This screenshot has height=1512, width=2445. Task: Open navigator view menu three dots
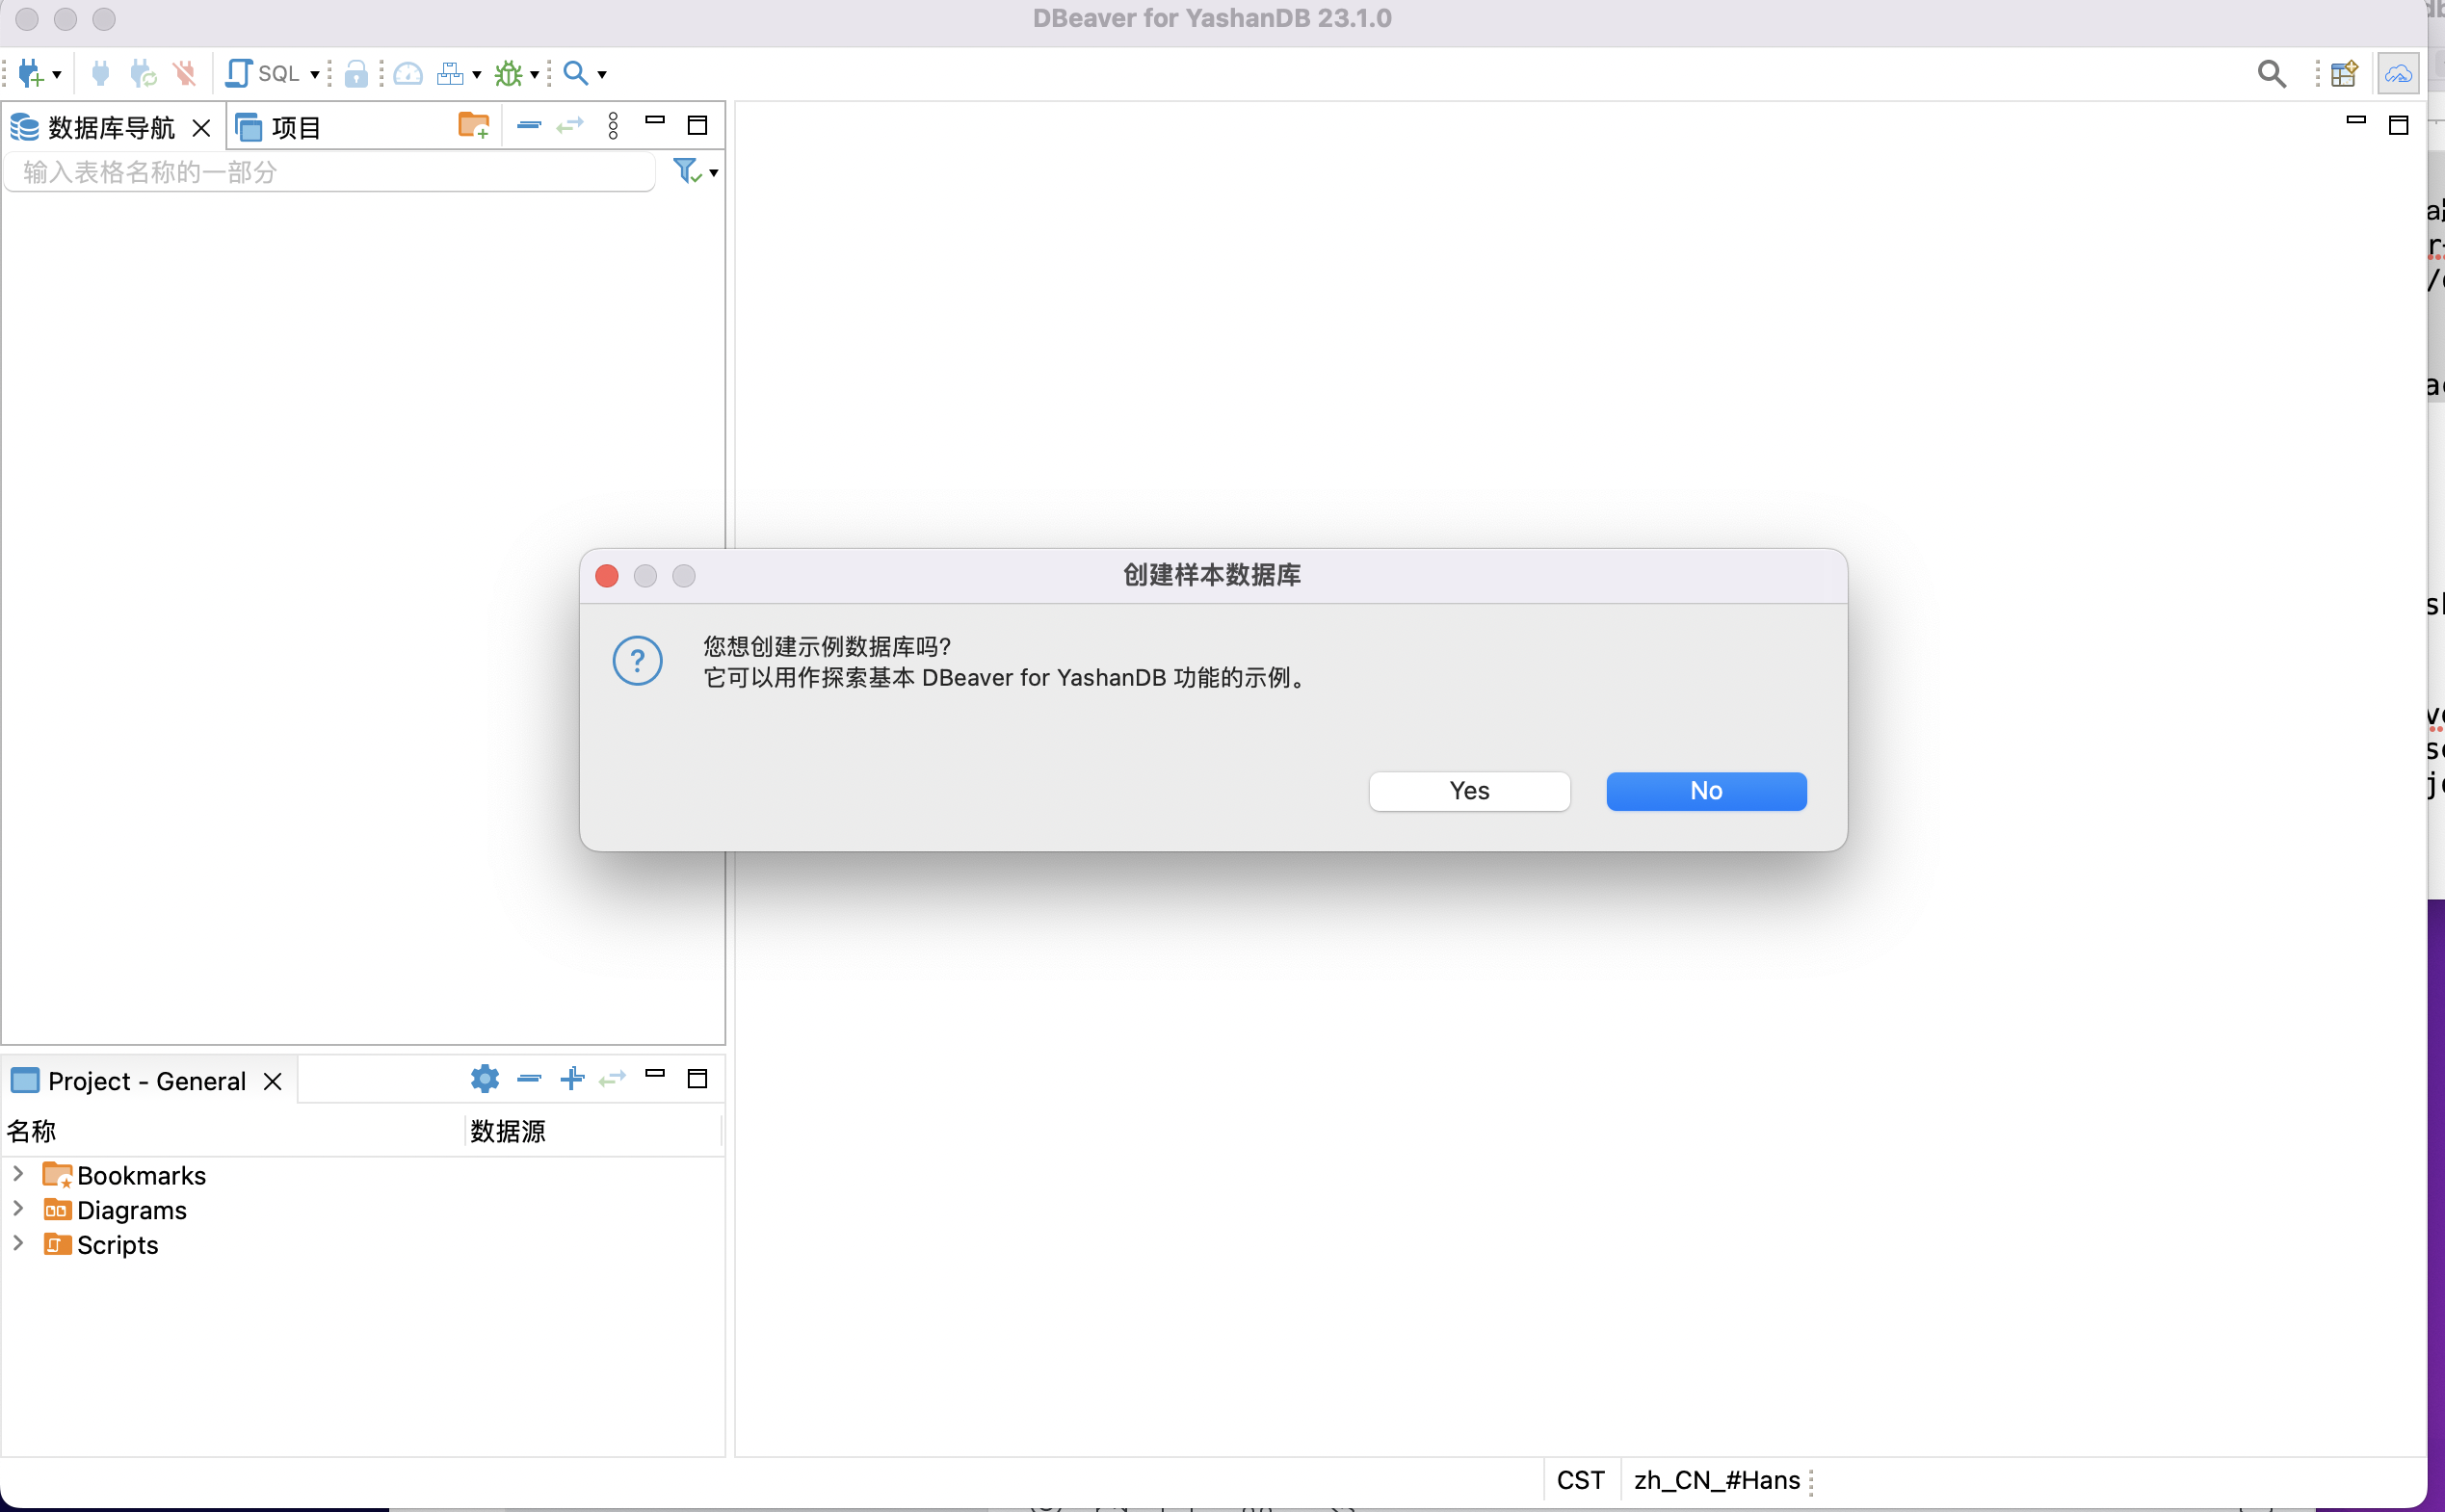coord(614,125)
